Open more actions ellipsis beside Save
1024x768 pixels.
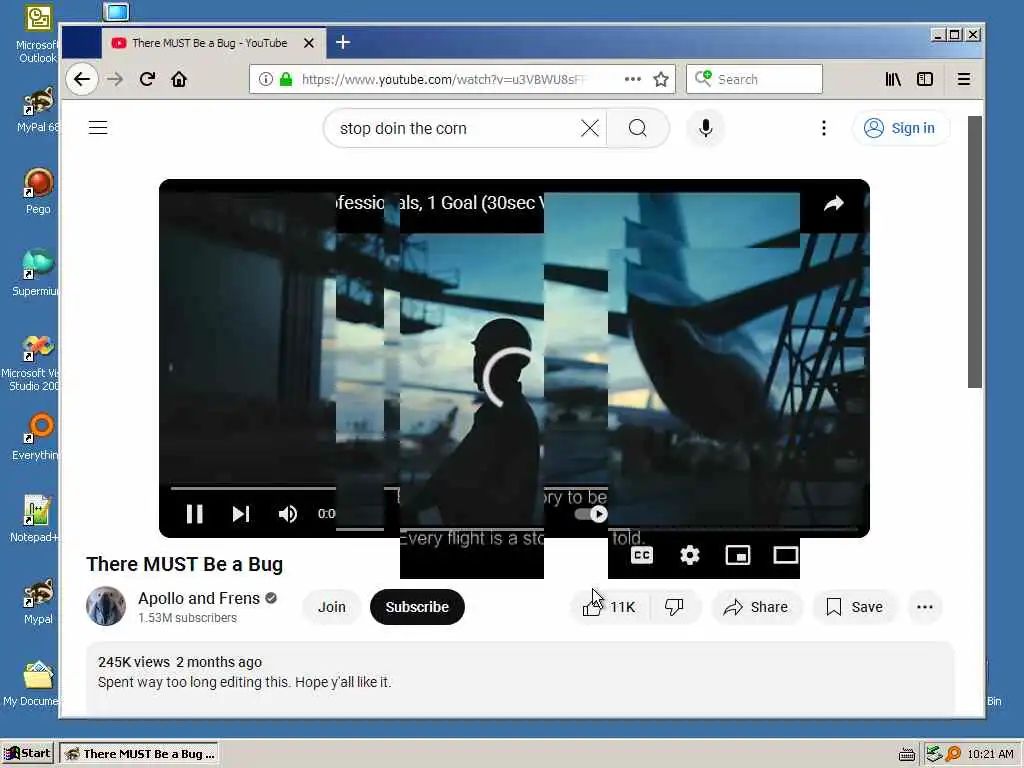pyautogui.click(x=925, y=607)
